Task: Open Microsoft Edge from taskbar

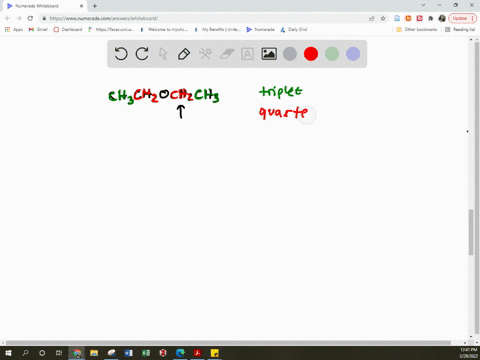Action: (180, 353)
